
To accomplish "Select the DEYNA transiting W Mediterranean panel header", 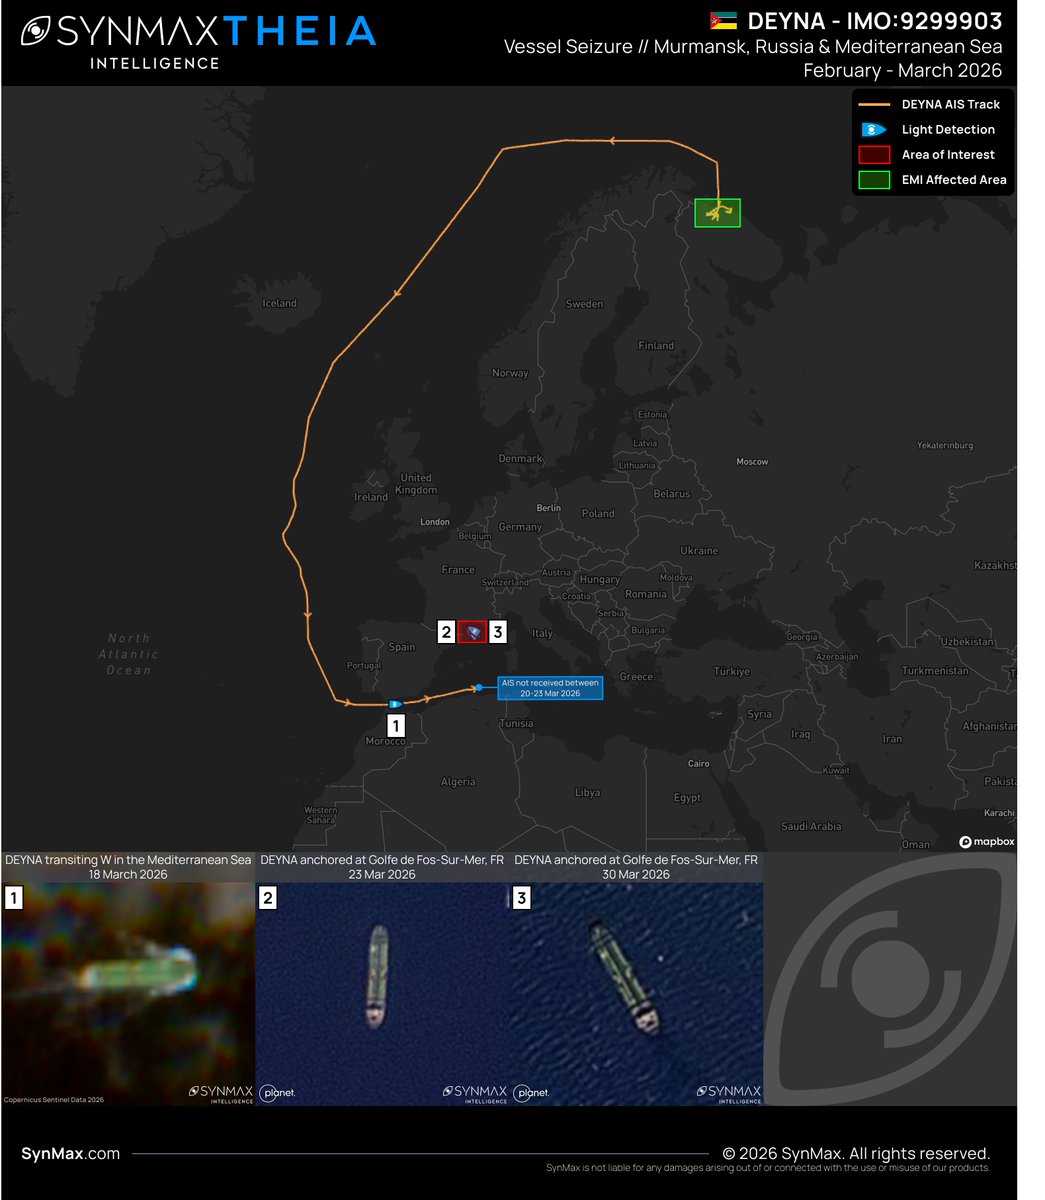I will coord(126,858).
